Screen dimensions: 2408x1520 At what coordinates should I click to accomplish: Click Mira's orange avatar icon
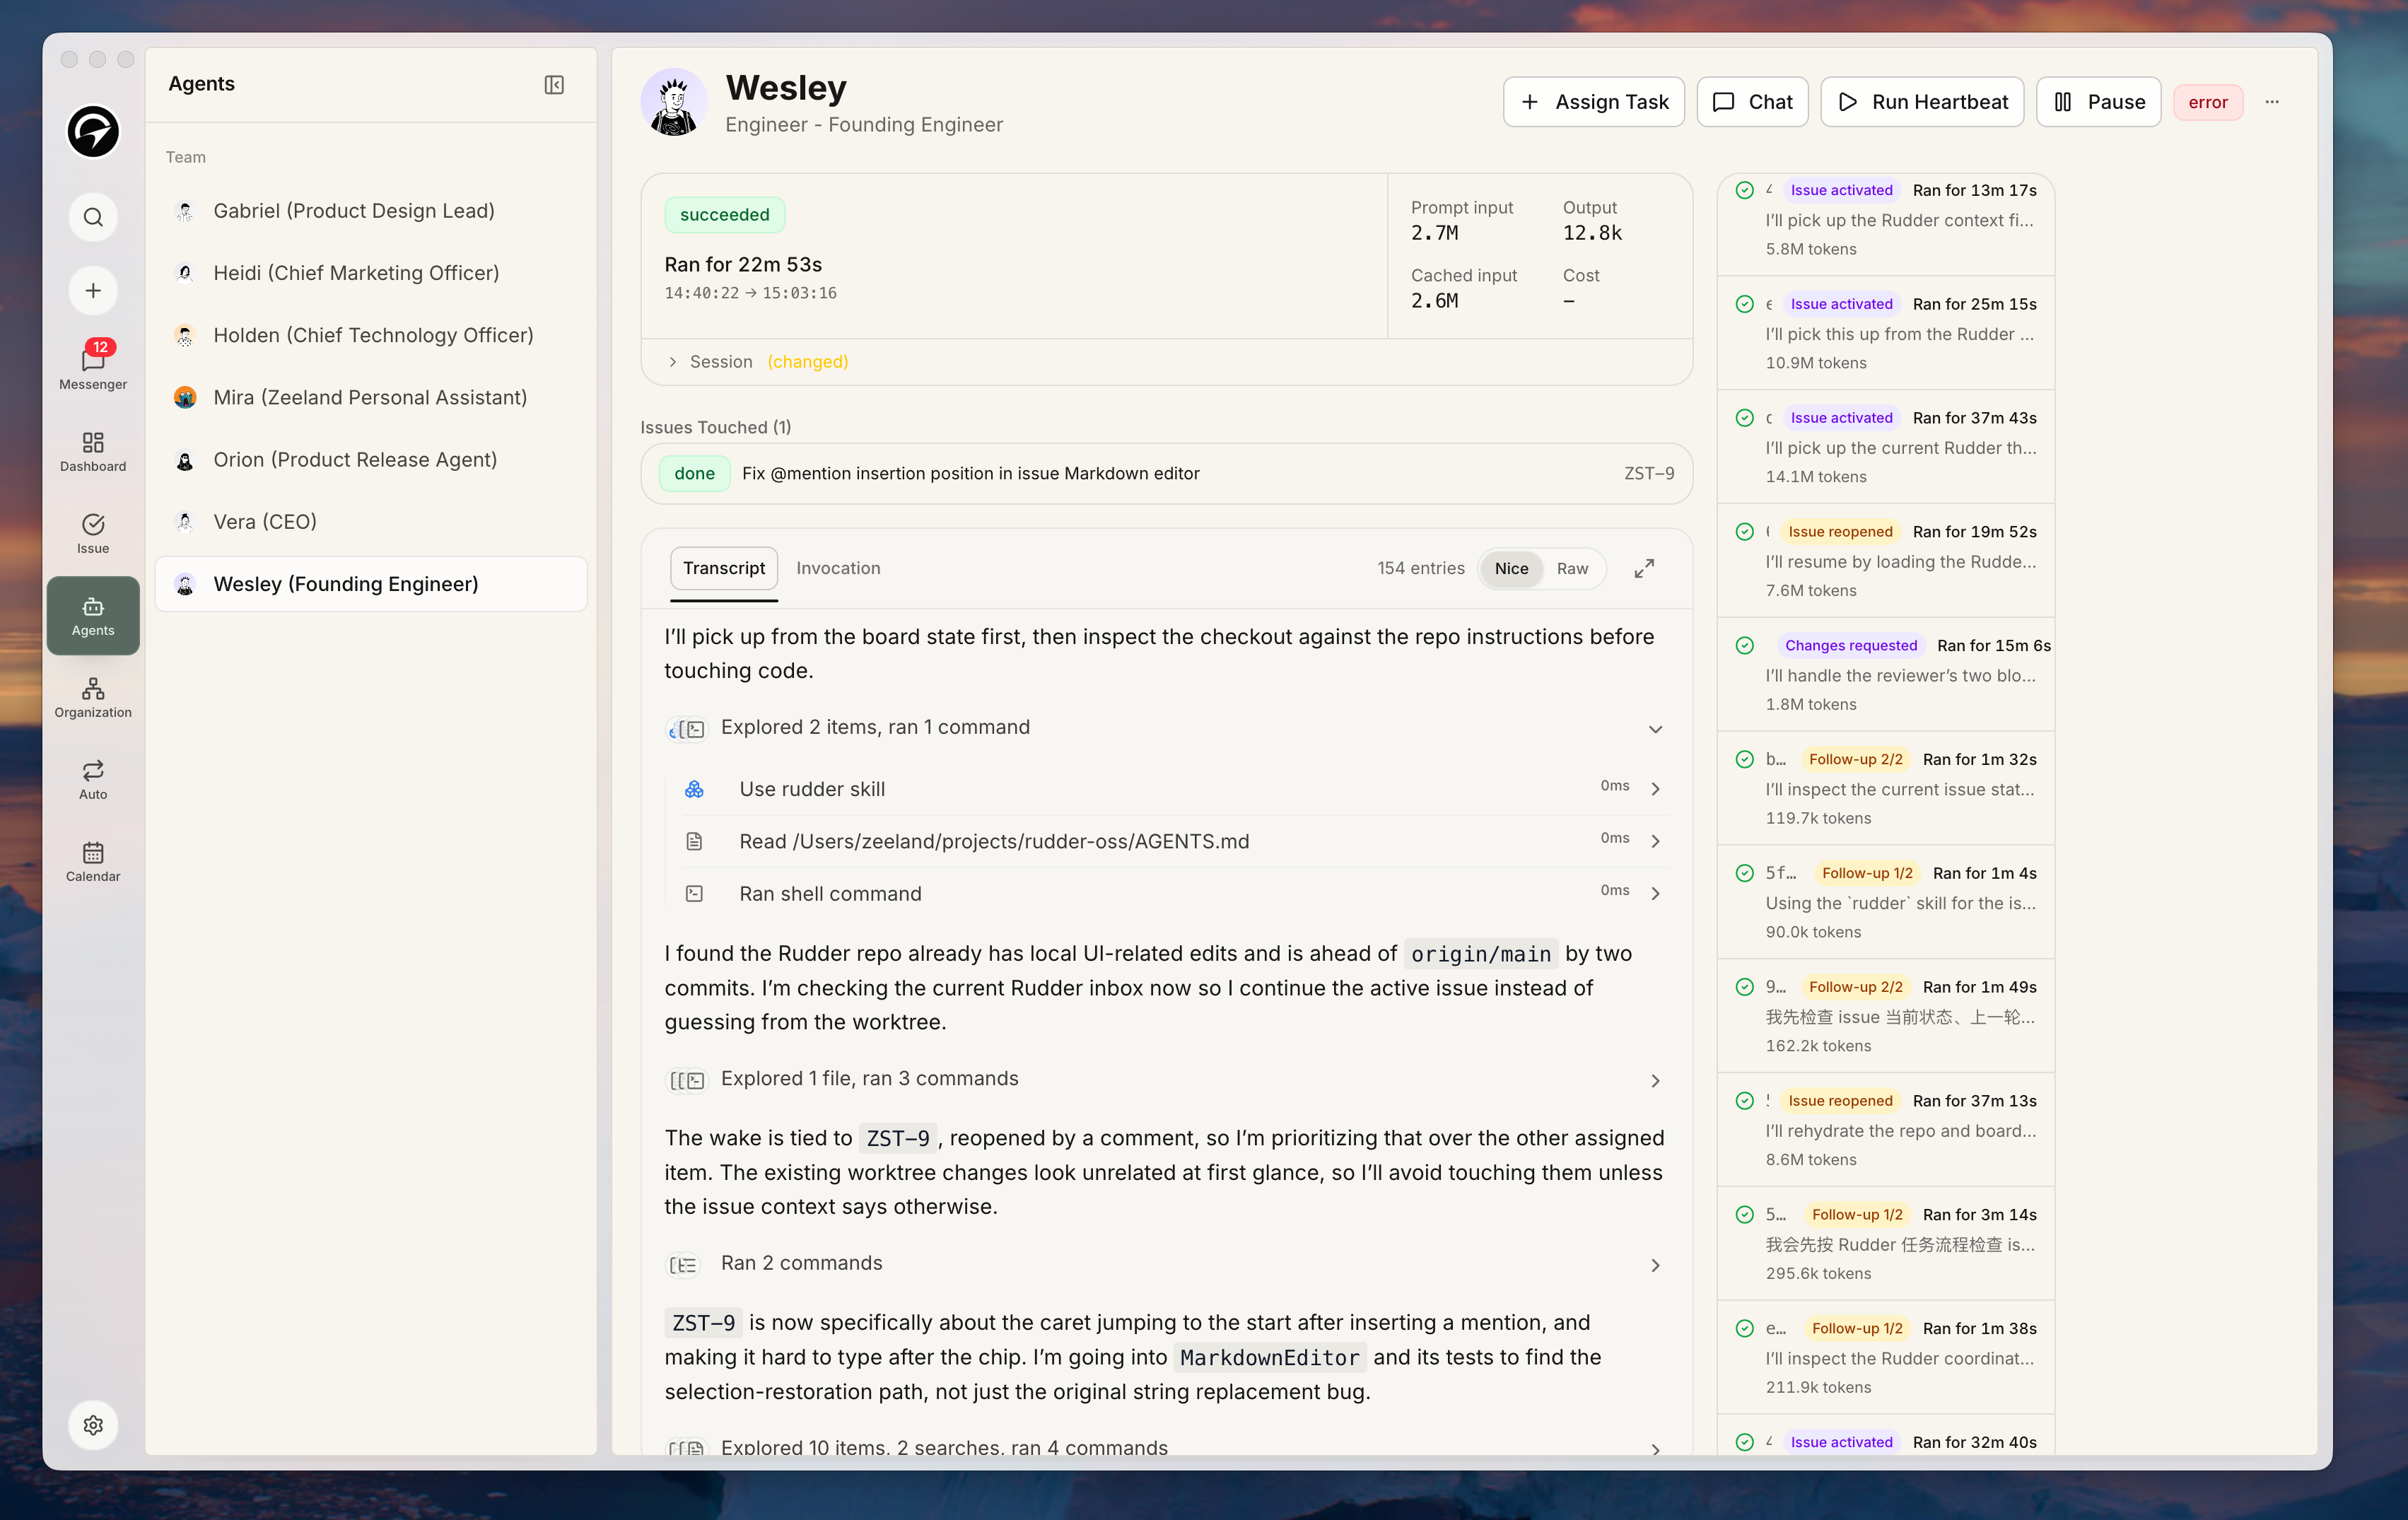185,398
